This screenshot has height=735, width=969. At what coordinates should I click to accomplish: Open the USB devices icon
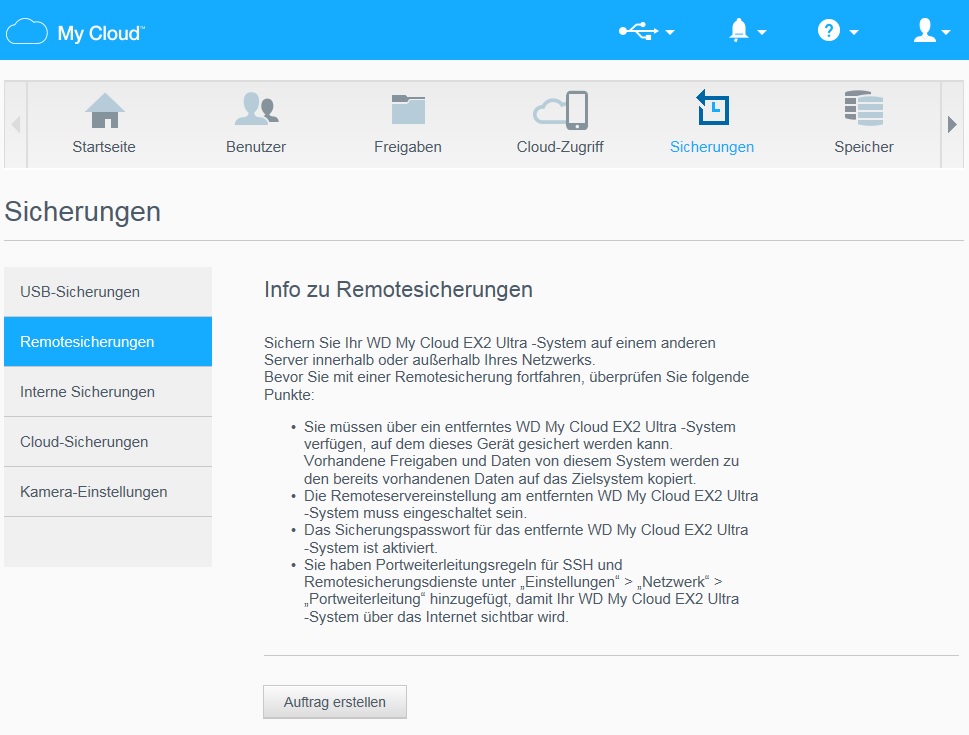pyautogui.click(x=639, y=31)
